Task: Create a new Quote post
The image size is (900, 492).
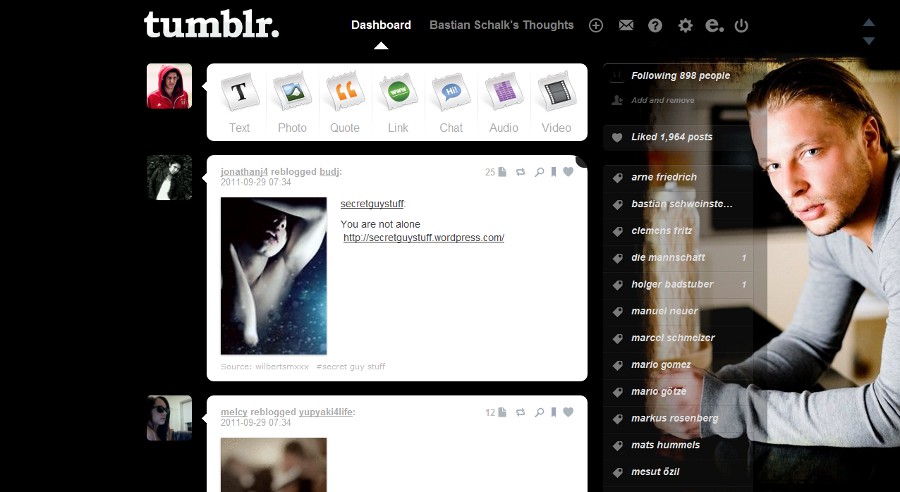Action: (345, 102)
